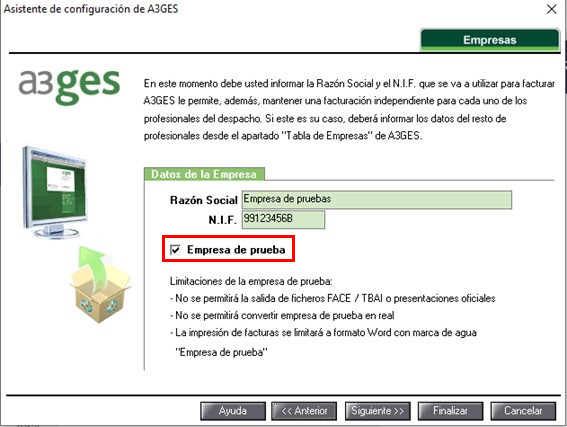Proceed with Siguiente >> button
The width and height of the screenshot is (567, 427).
coord(378,411)
